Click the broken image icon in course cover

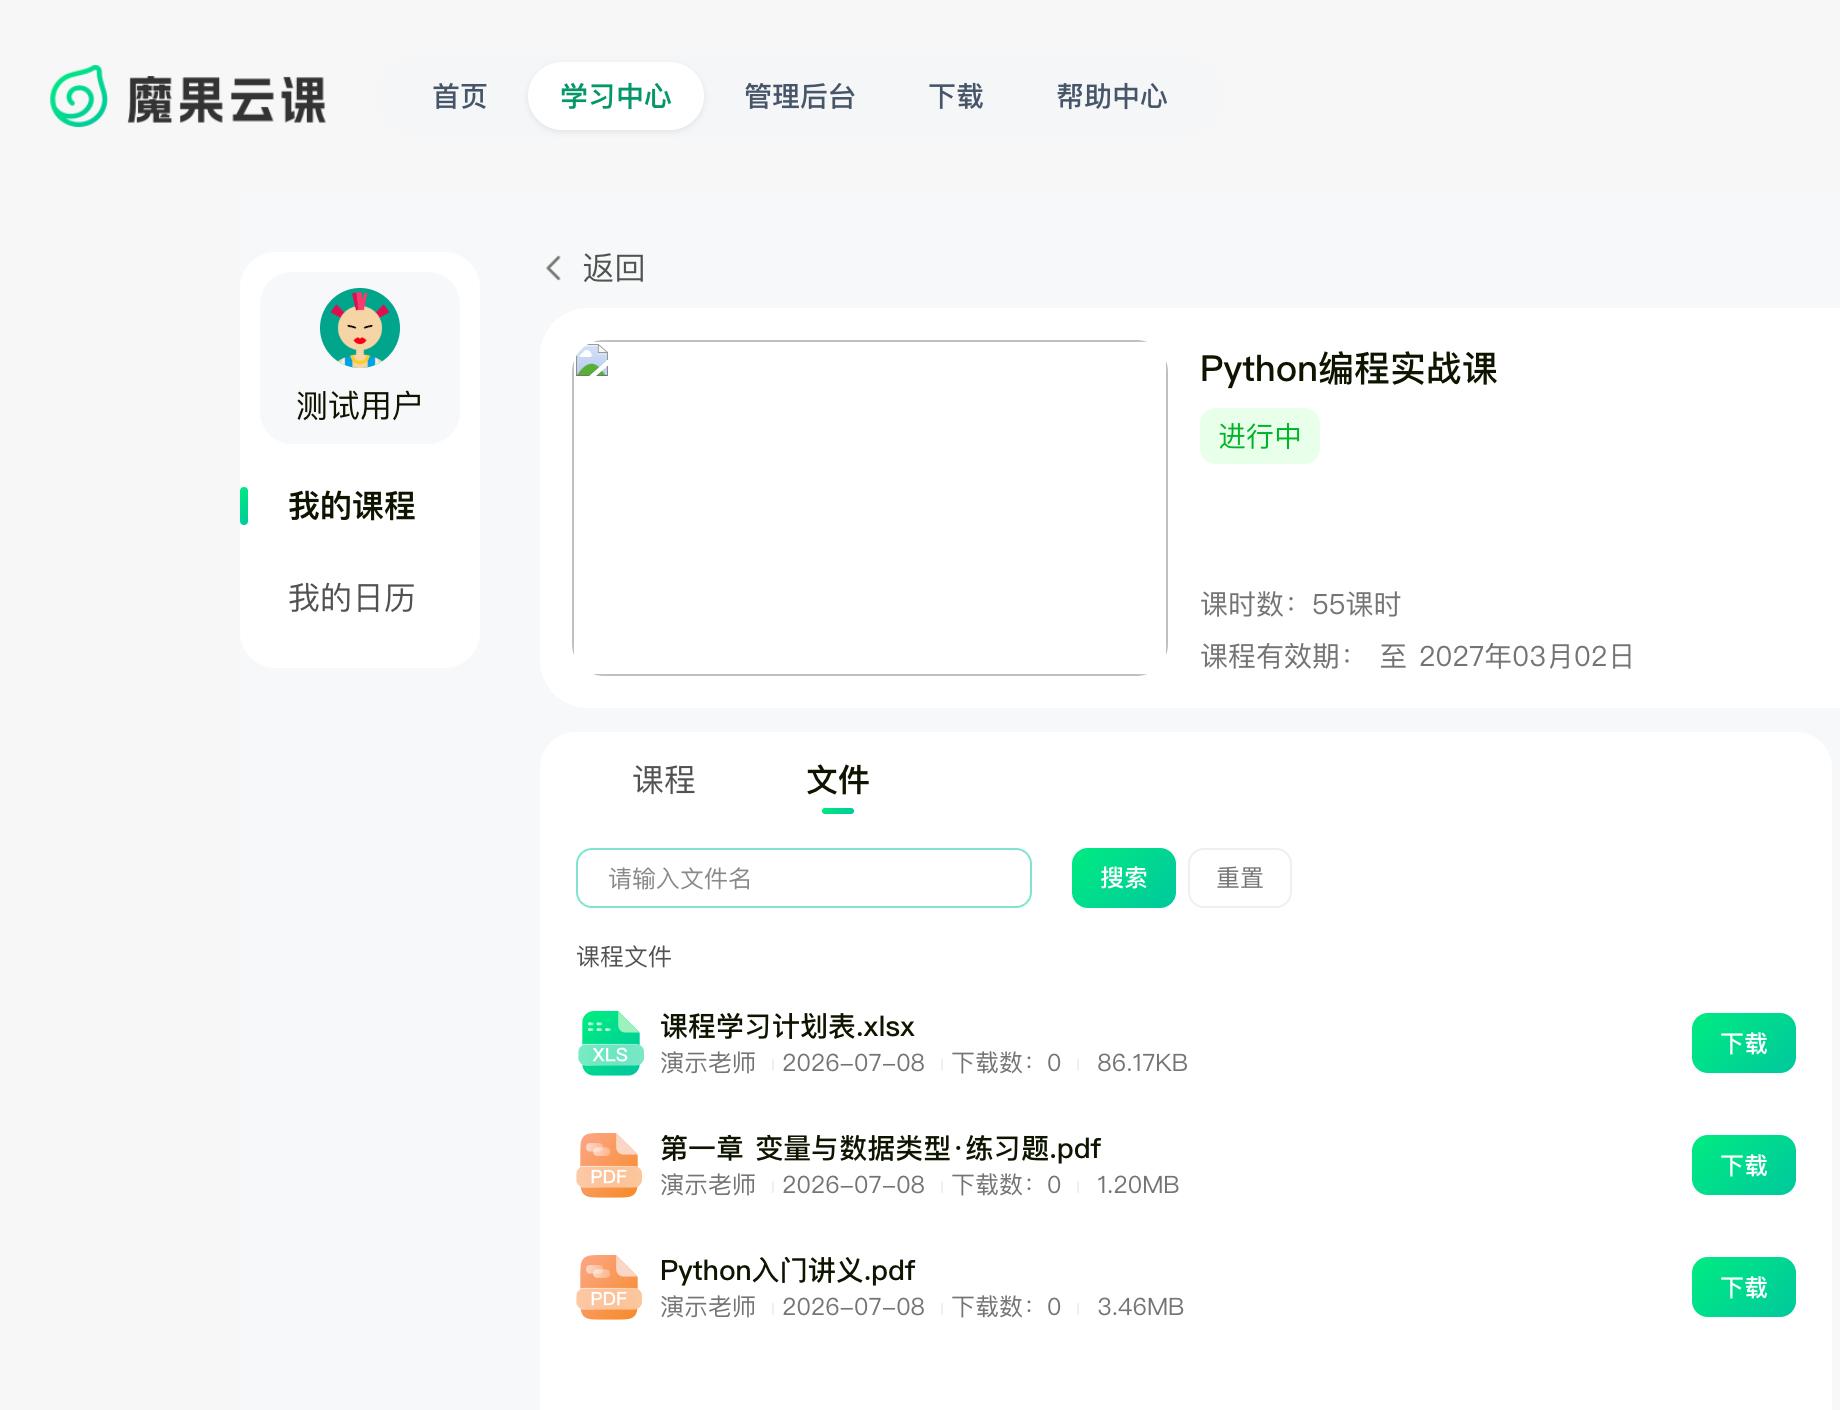(592, 360)
